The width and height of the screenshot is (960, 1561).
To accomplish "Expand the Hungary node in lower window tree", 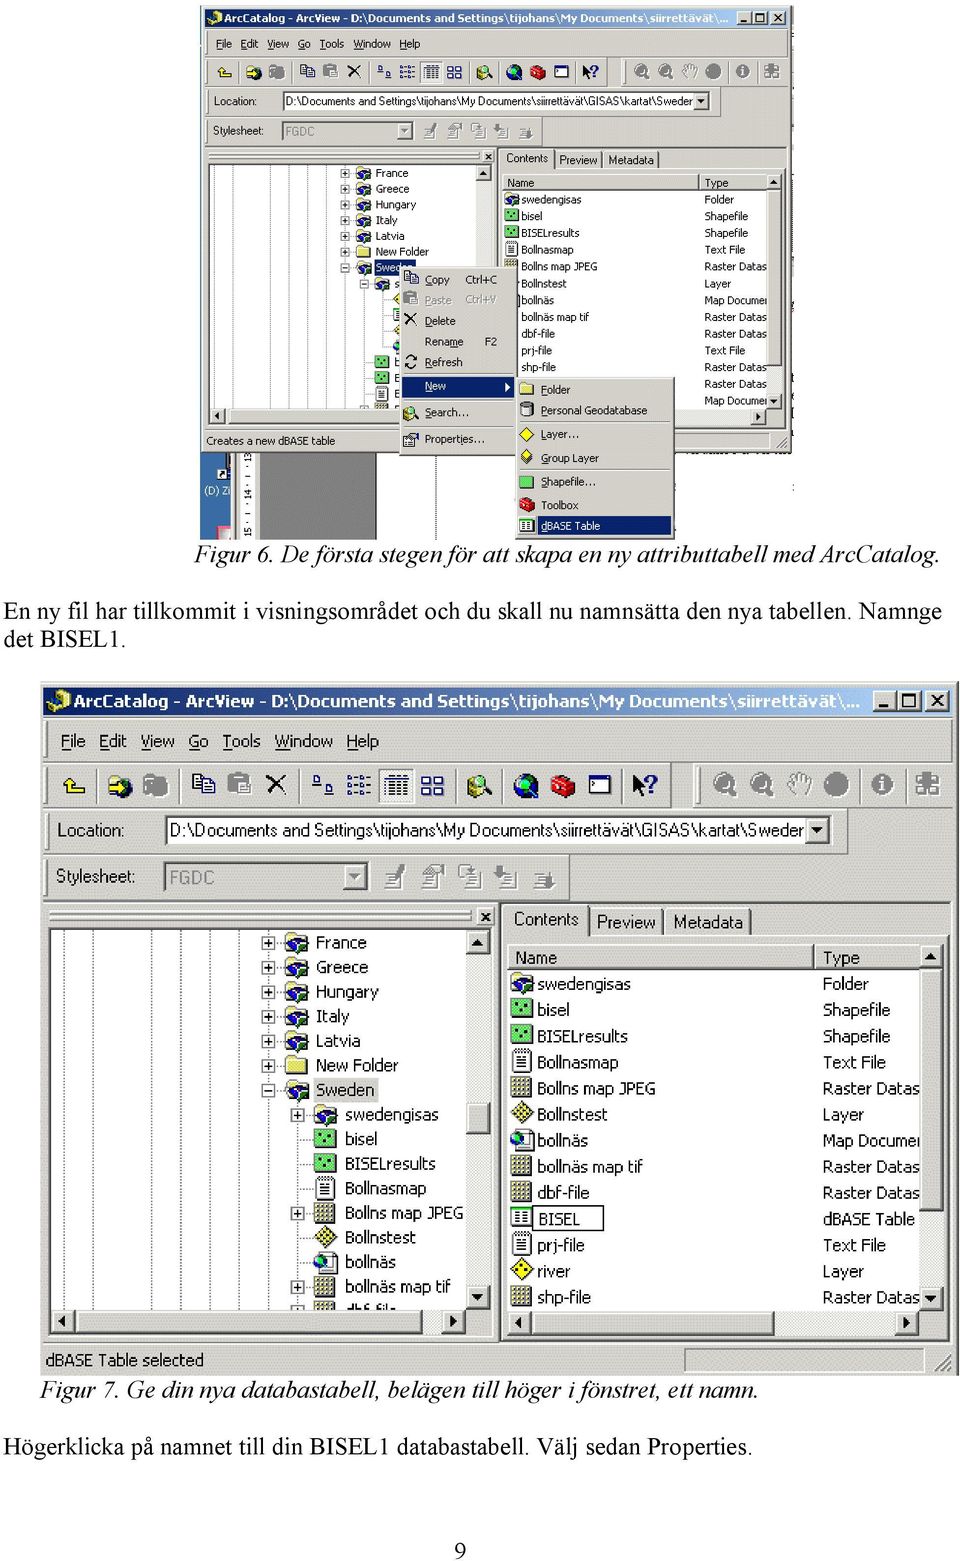I will click(x=268, y=992).
